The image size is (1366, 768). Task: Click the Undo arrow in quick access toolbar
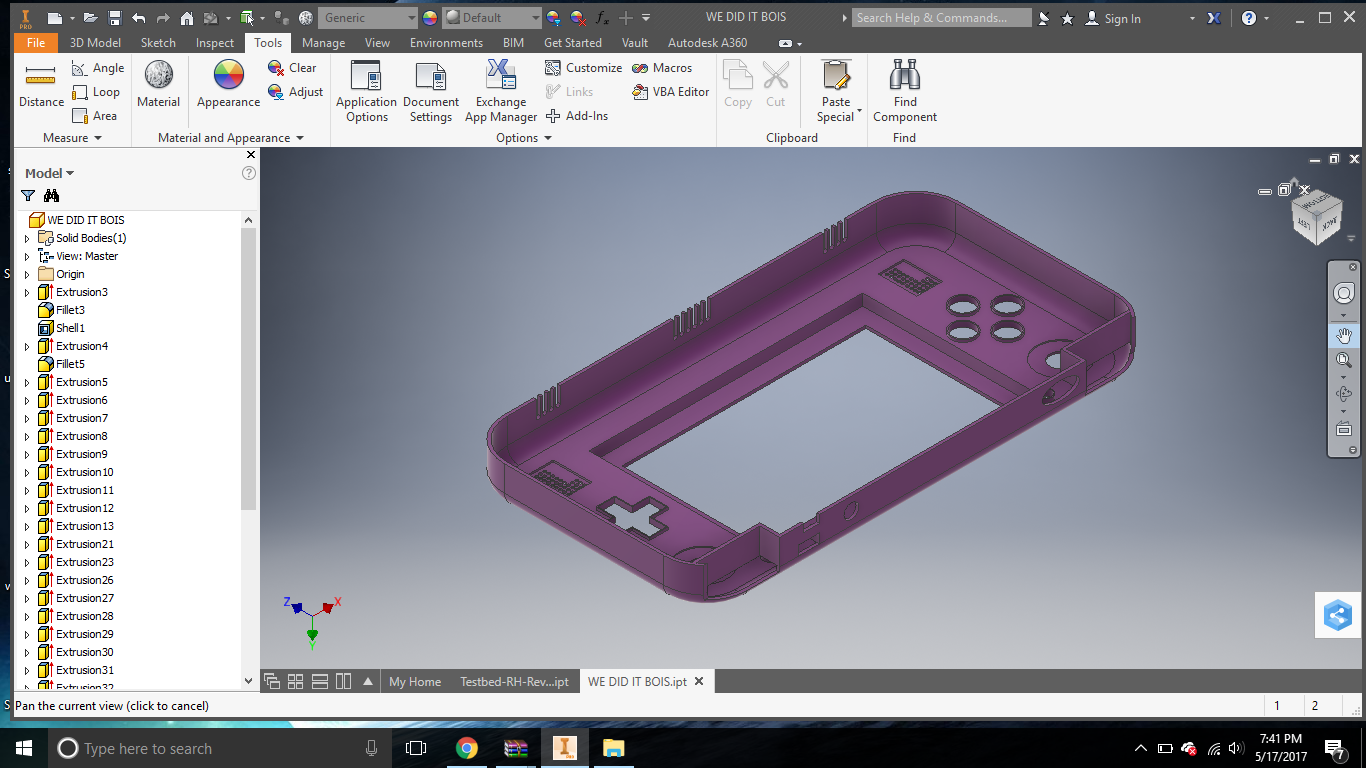(139, 18)
